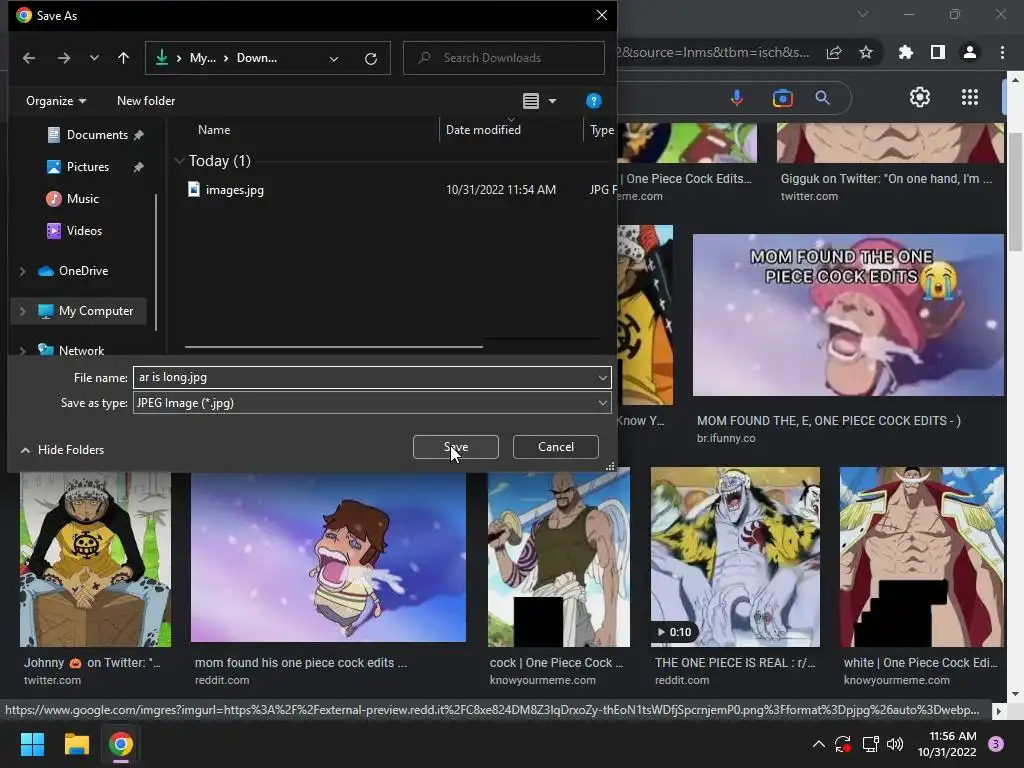Open the 'mom found his one piece' reddit thumbnail
Viewport: 1024px width, 768px height.
point(328,557)
